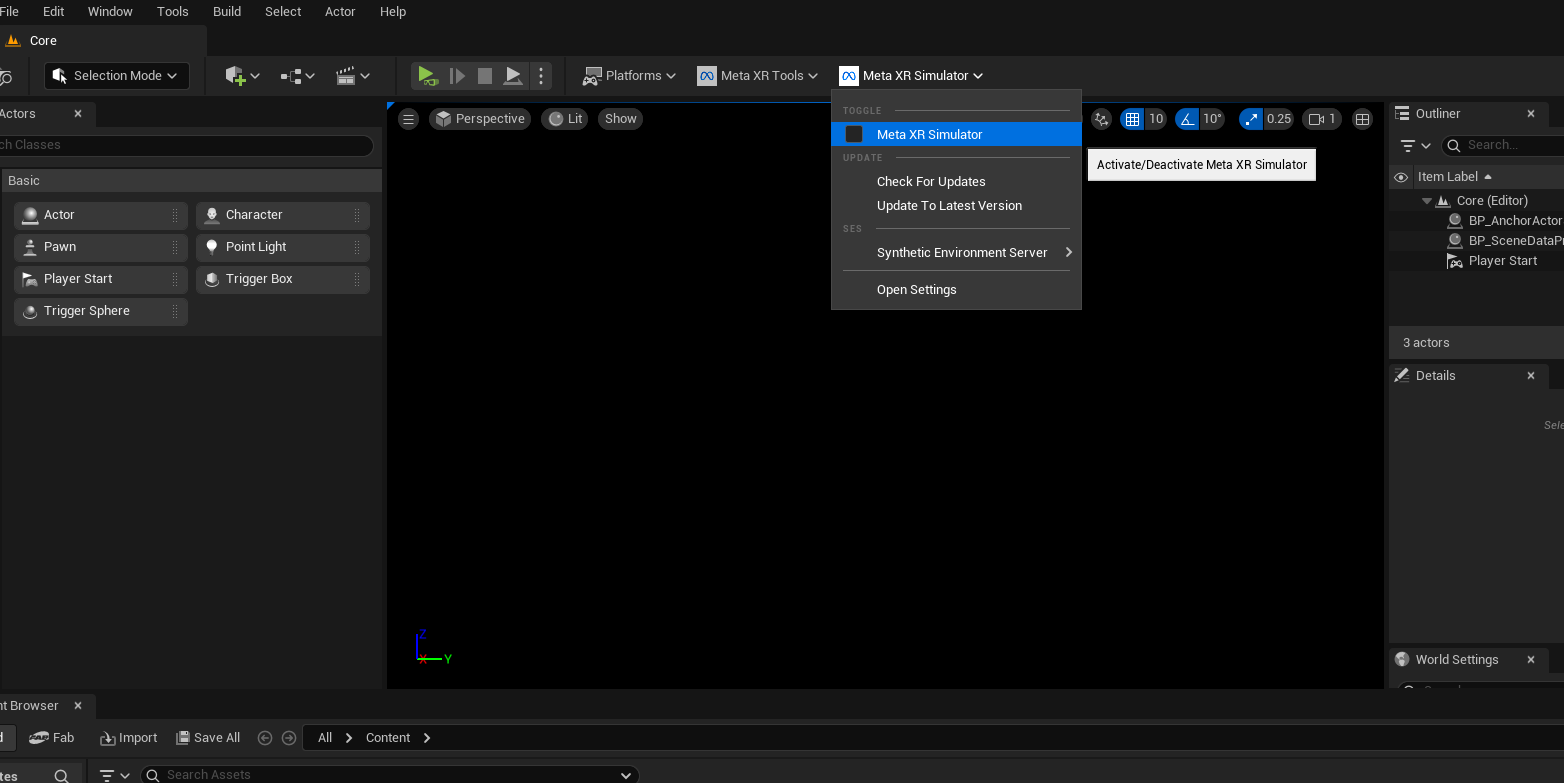Stop the play session with square button
Image resolution: width=1564 pixels, height=783 pixels.
[485, 75]
